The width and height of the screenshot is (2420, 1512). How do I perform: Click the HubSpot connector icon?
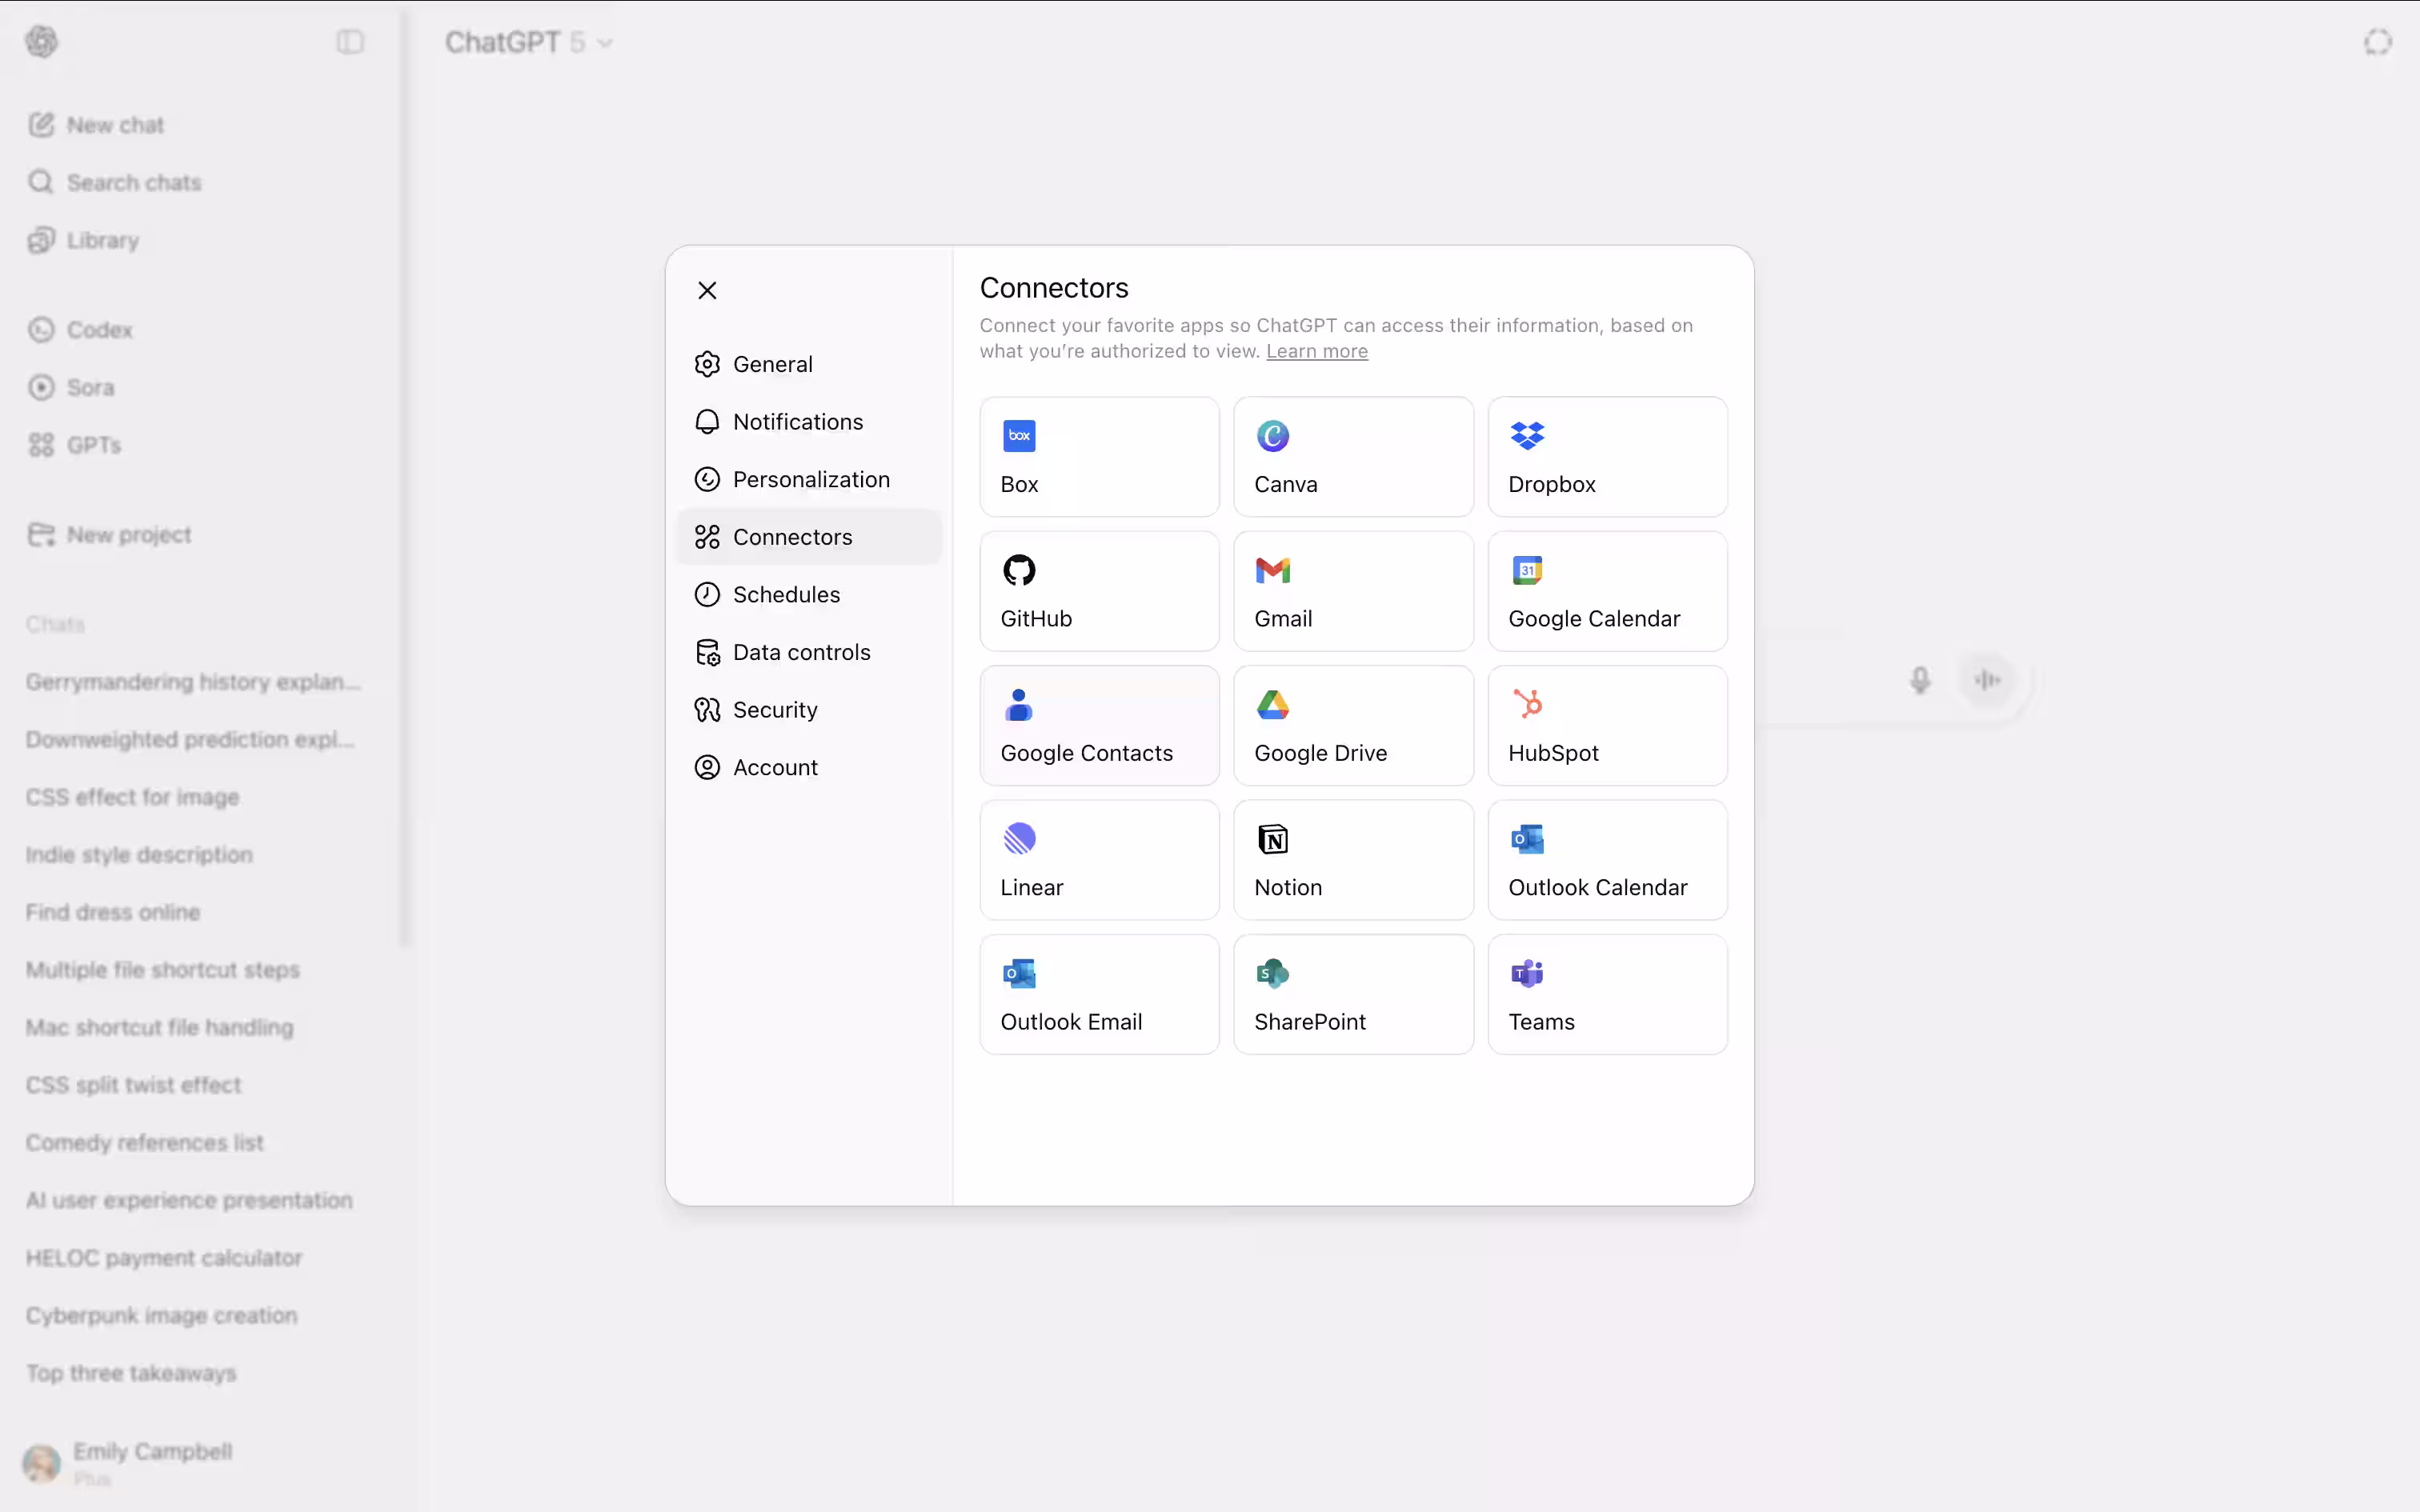pos(1527,704)
